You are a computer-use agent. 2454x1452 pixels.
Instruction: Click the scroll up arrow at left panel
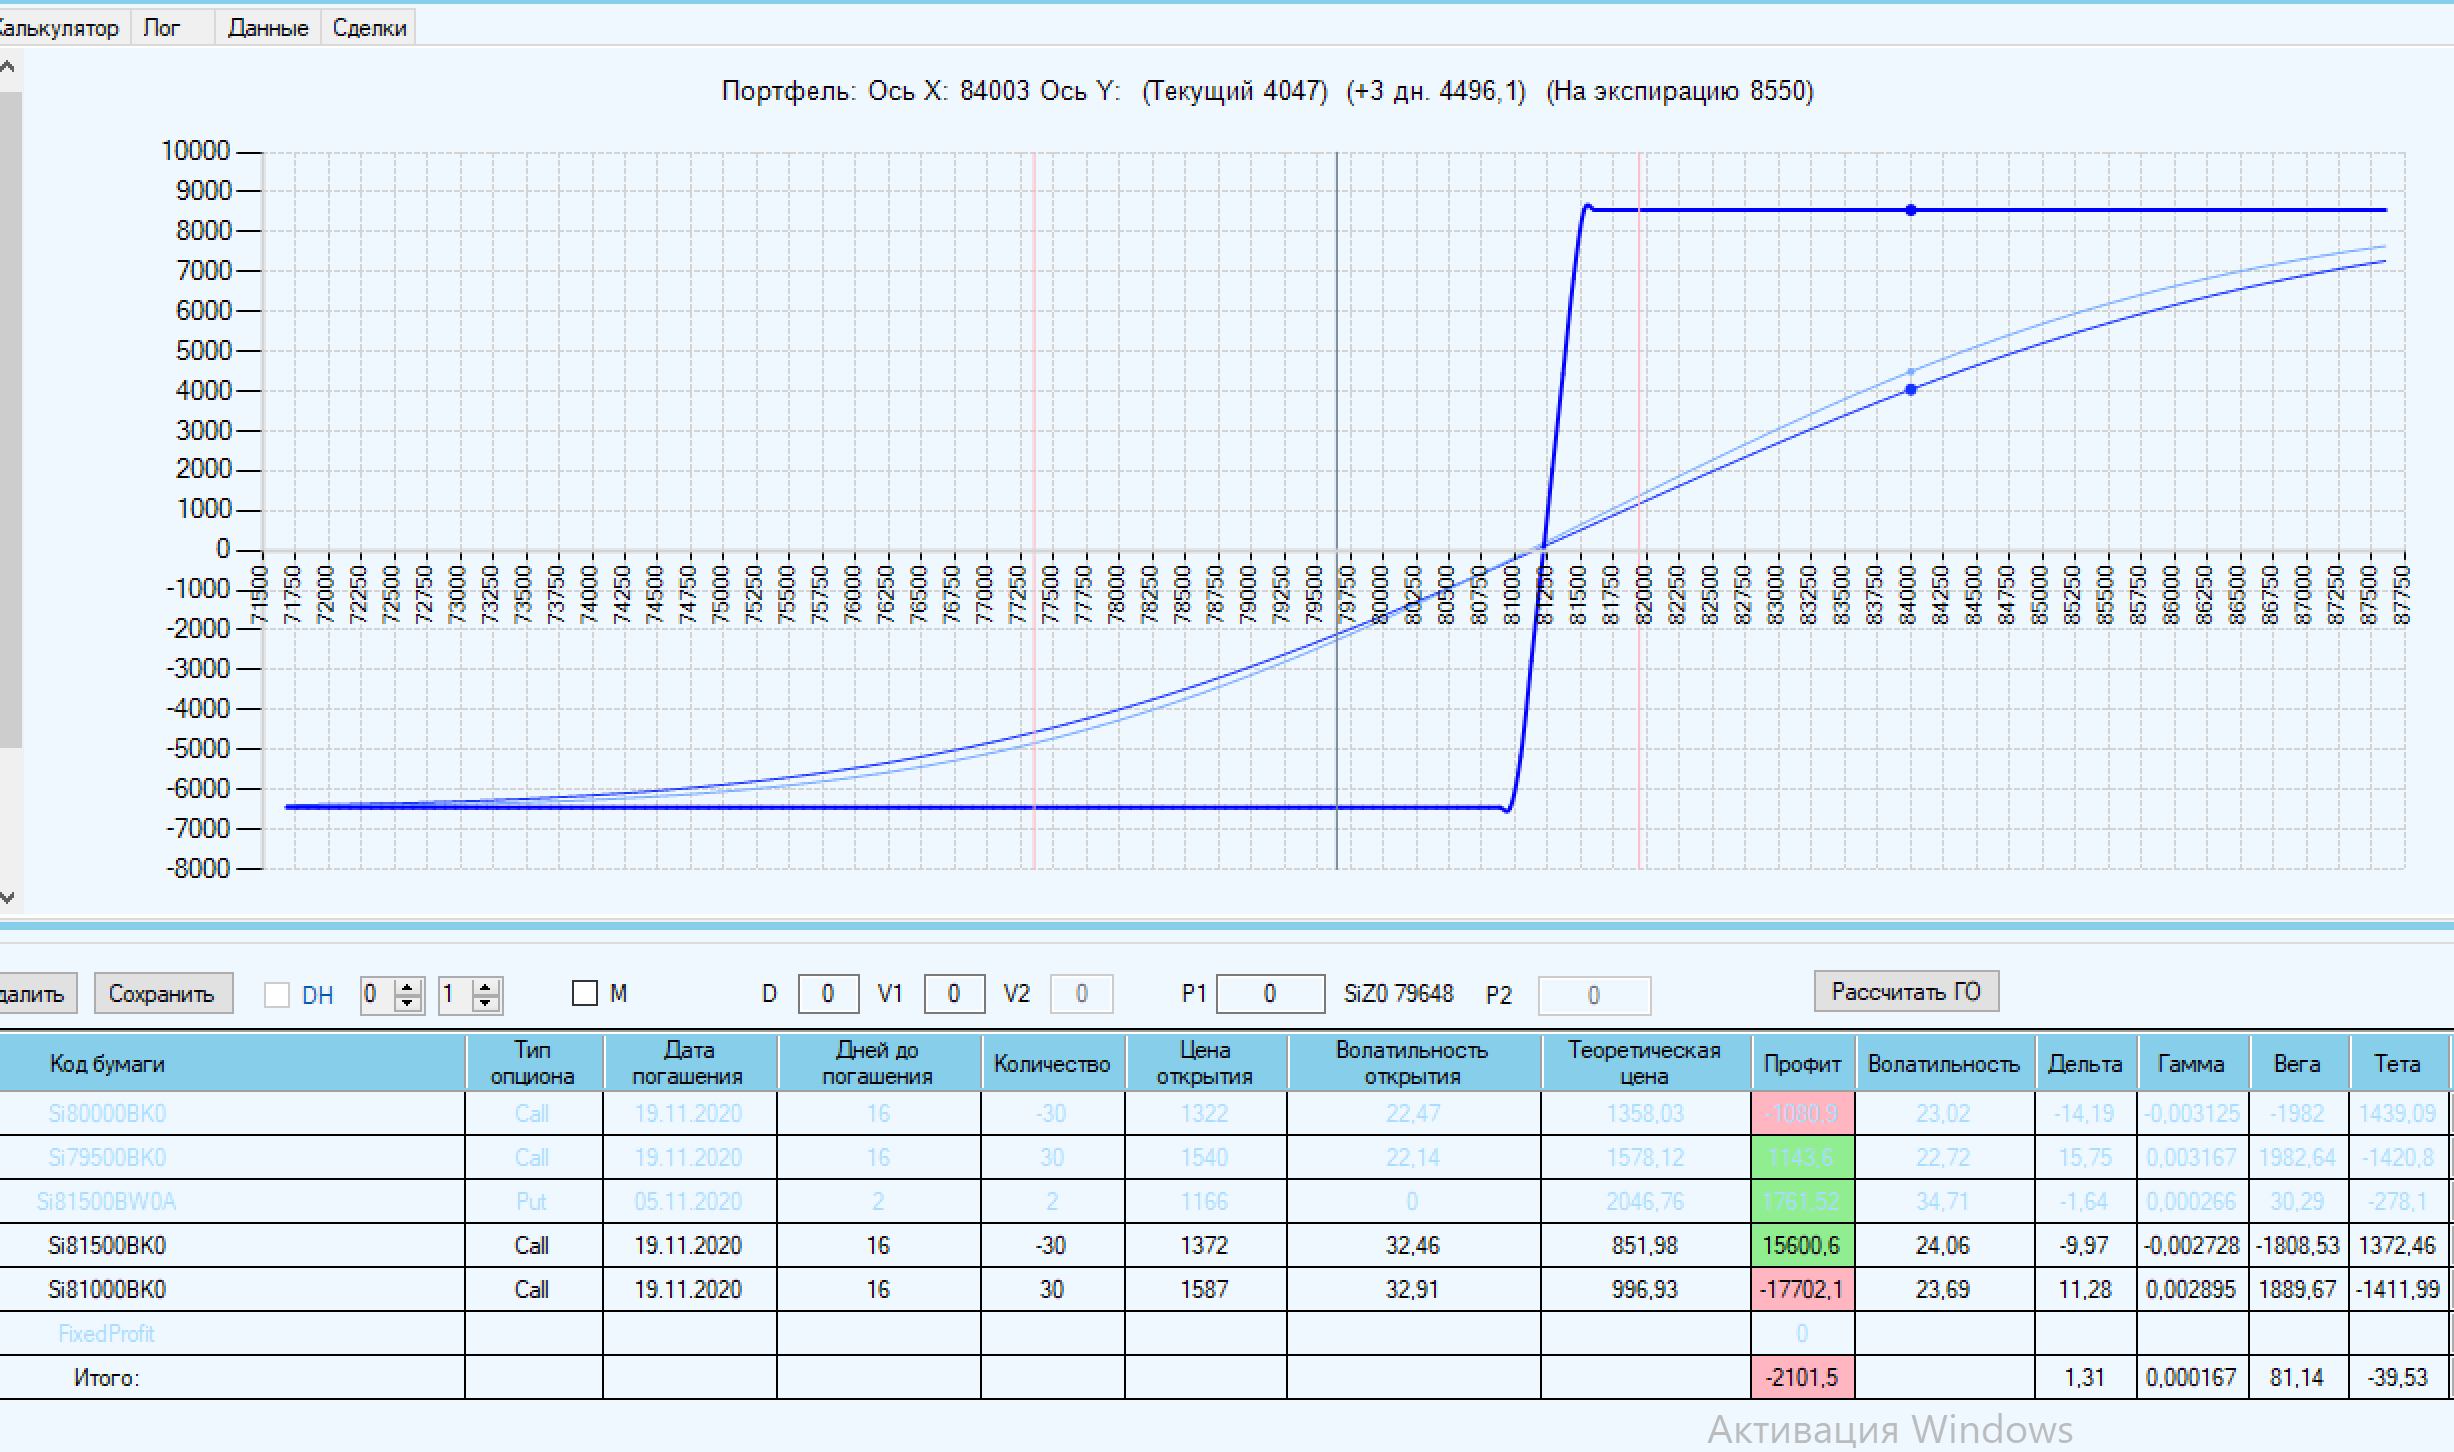[x=7, y=68]
